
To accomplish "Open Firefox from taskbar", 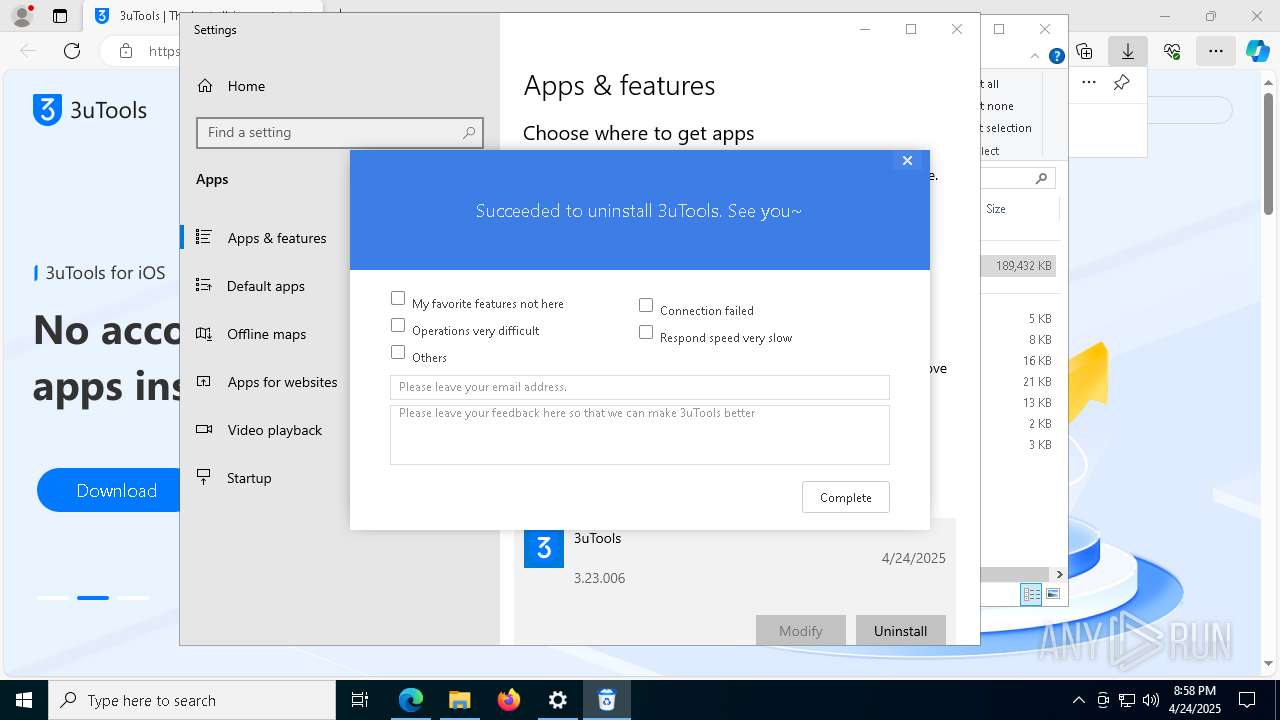I will tap(508, 700).
